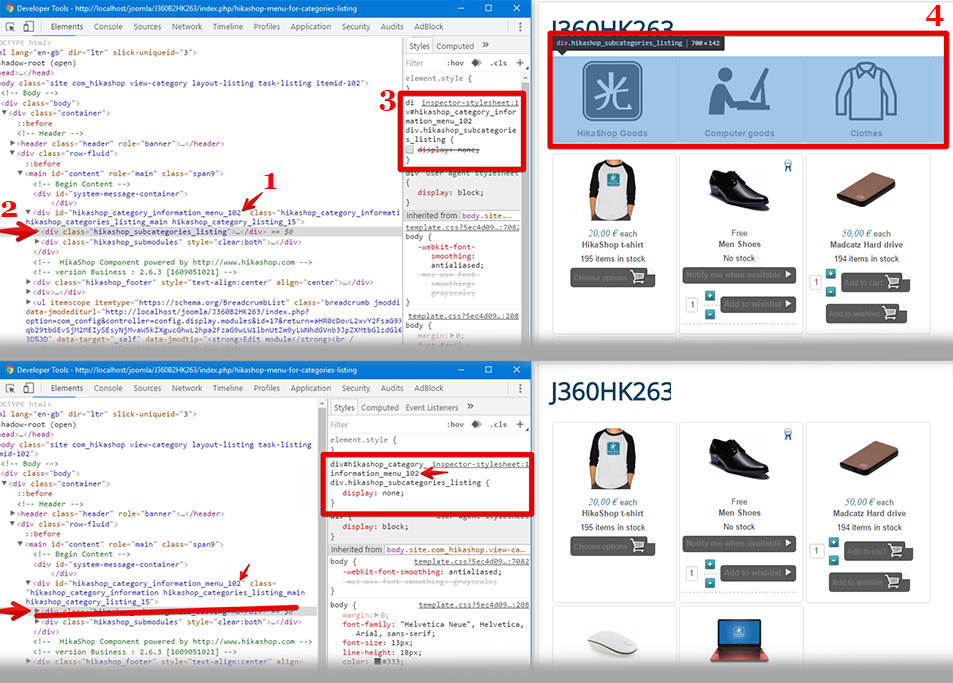
Task: Show more Styles tabs chevron in top DevTools
Action: tap(486, 45)
